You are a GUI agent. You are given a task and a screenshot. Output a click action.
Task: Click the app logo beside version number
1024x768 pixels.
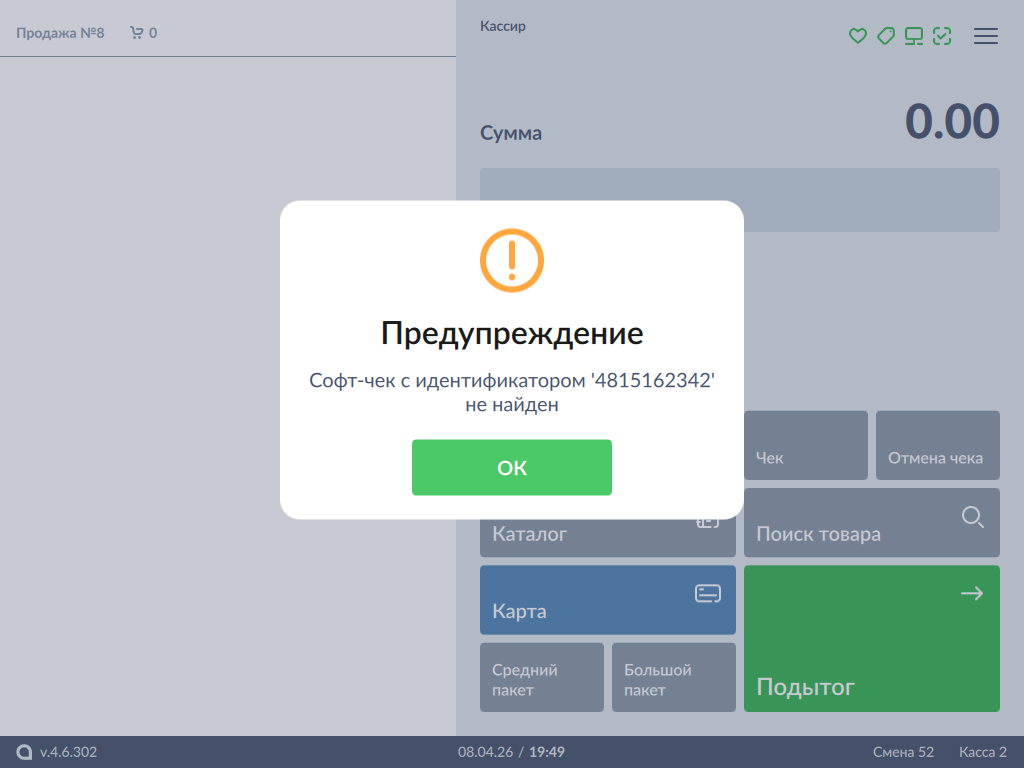point(25,752)
